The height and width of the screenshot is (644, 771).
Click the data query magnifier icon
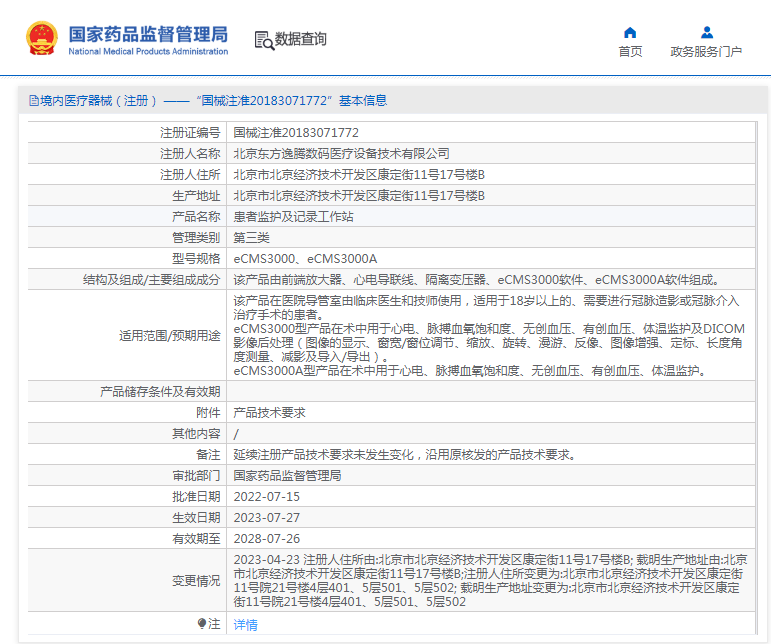pyautogui.click(x=264, y=40)
